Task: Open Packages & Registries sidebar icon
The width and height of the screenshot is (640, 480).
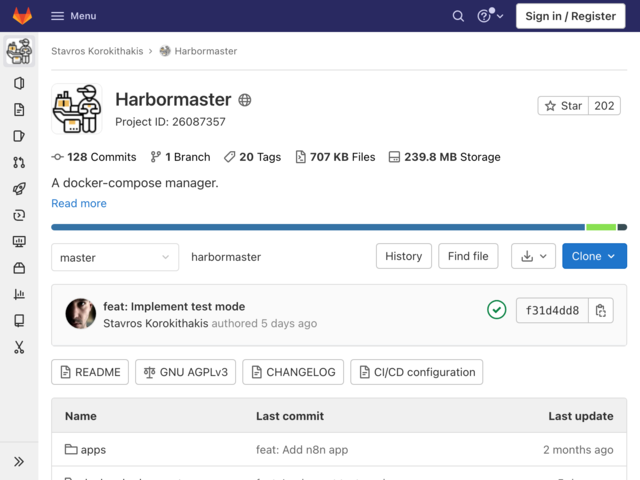Action: point(19,268)
